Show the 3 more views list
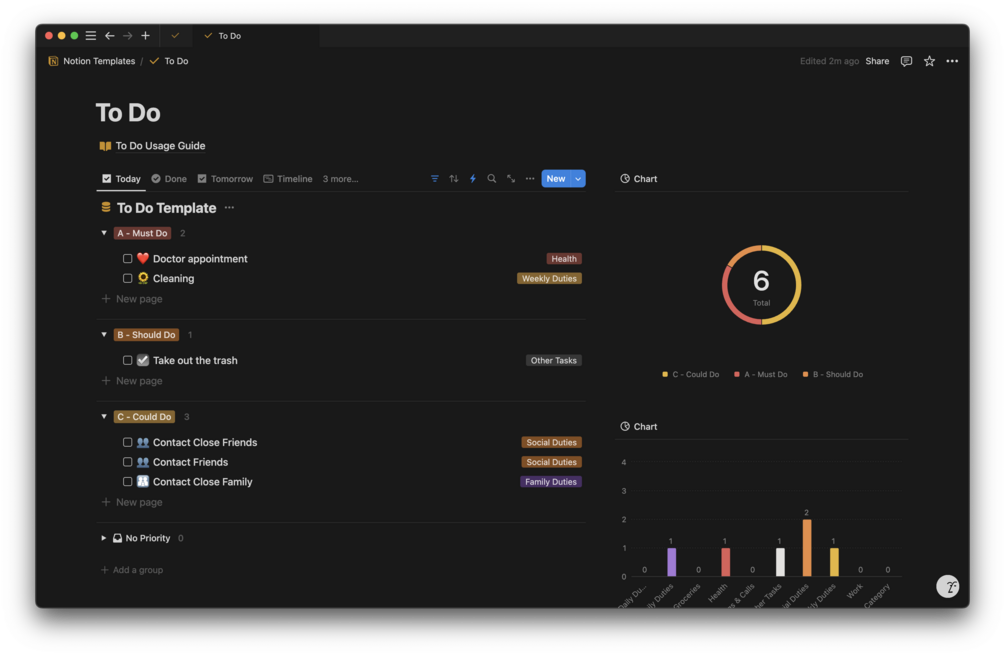This screenshot has width=1005, height=655. pos(340,179)
